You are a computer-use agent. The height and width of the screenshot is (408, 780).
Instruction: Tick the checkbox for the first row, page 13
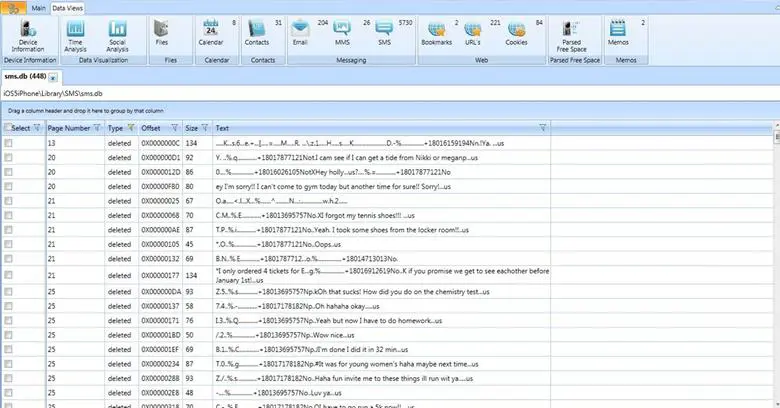point(9,143)
